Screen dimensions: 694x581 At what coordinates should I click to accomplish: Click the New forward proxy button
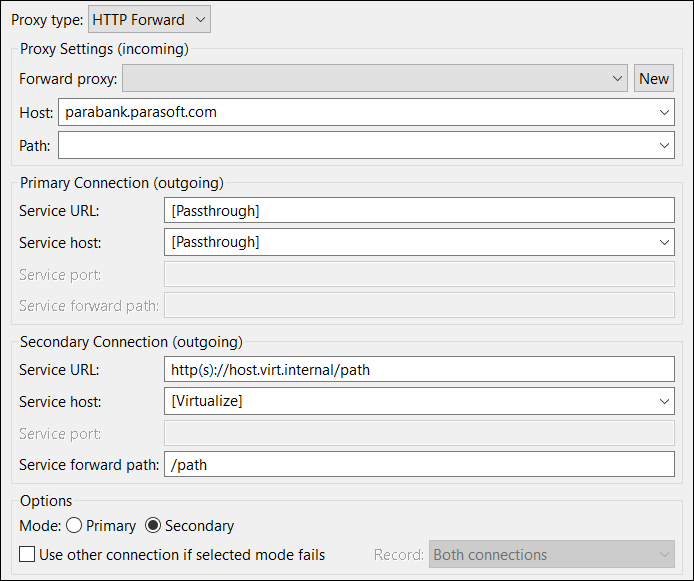click(x=654, y=78)
